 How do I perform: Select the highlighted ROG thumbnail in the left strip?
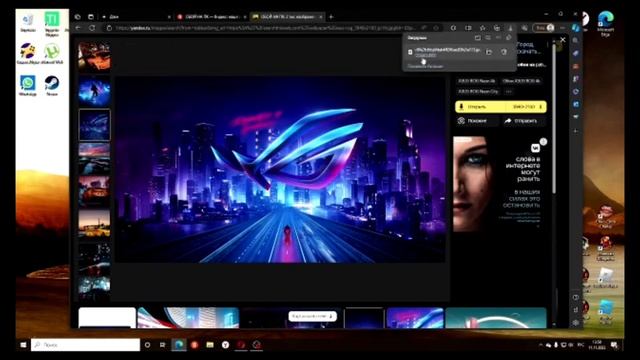(94, 125)
